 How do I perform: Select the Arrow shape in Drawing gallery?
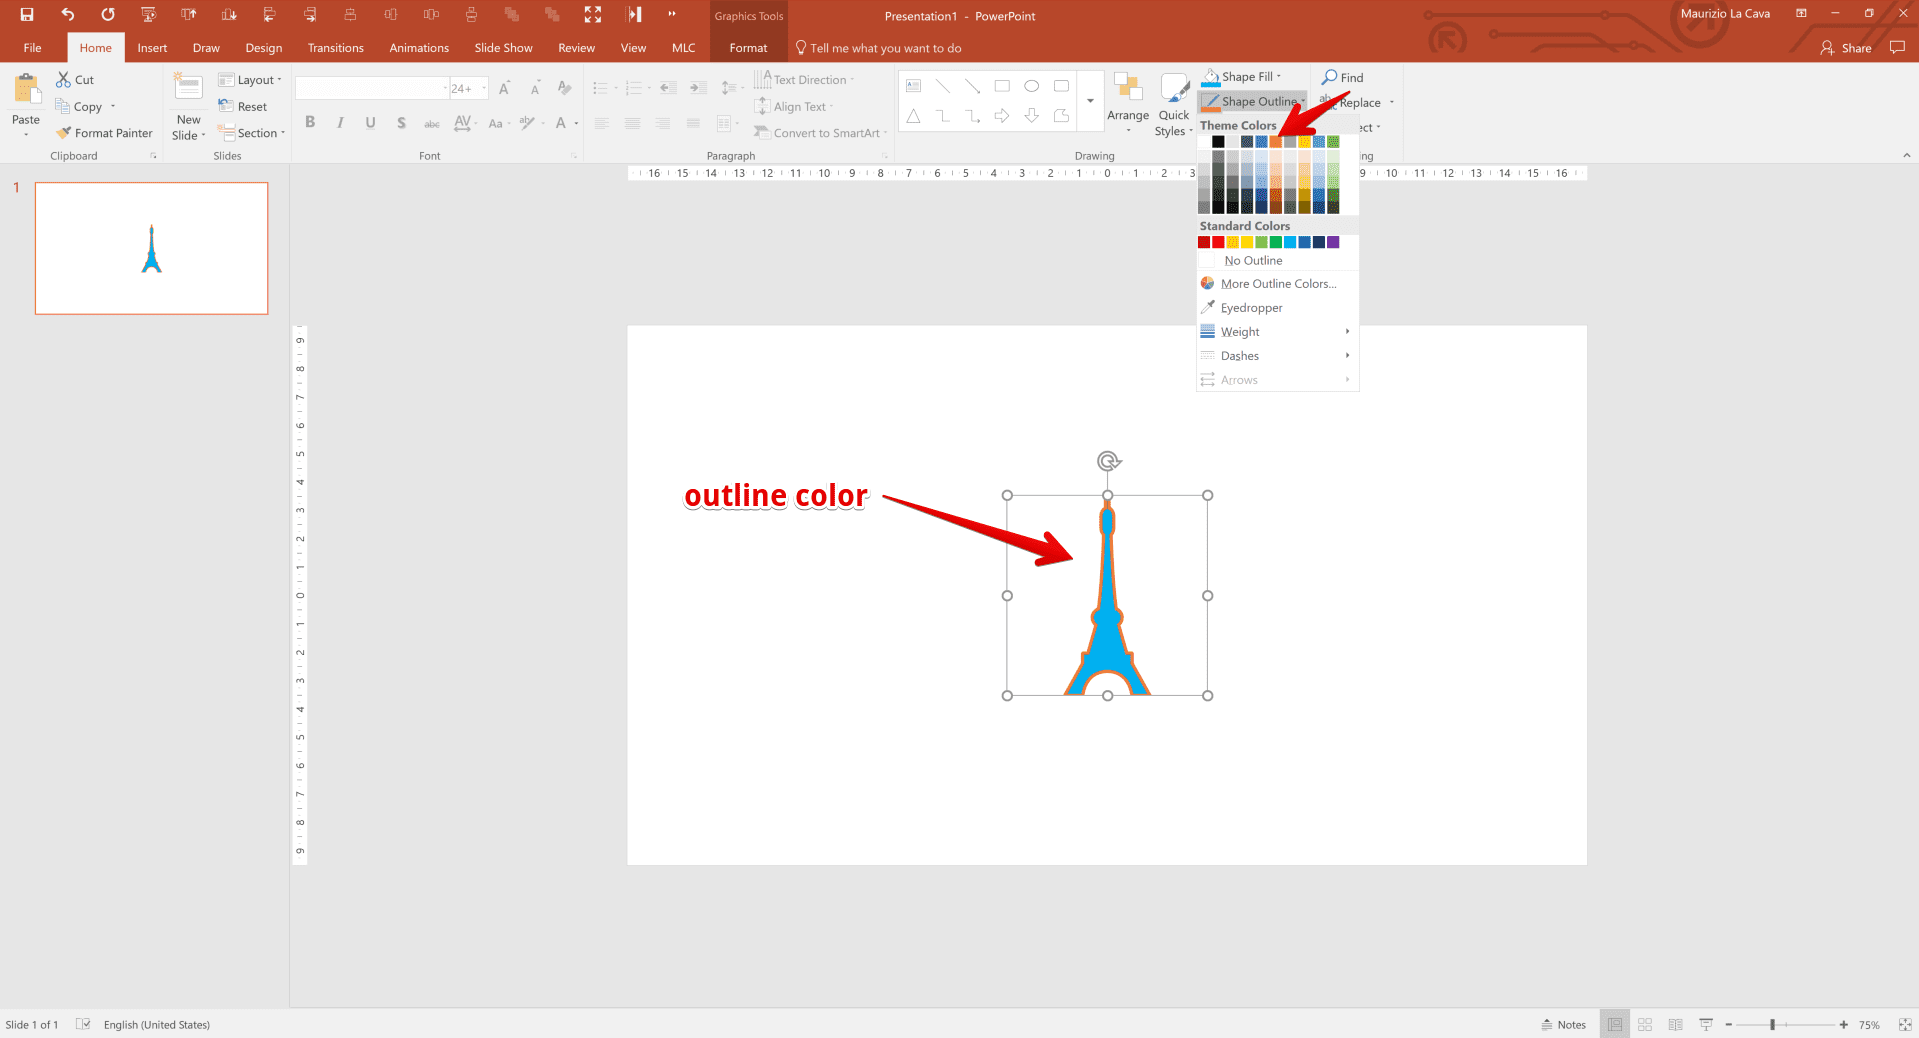click(x=972, y=86)
